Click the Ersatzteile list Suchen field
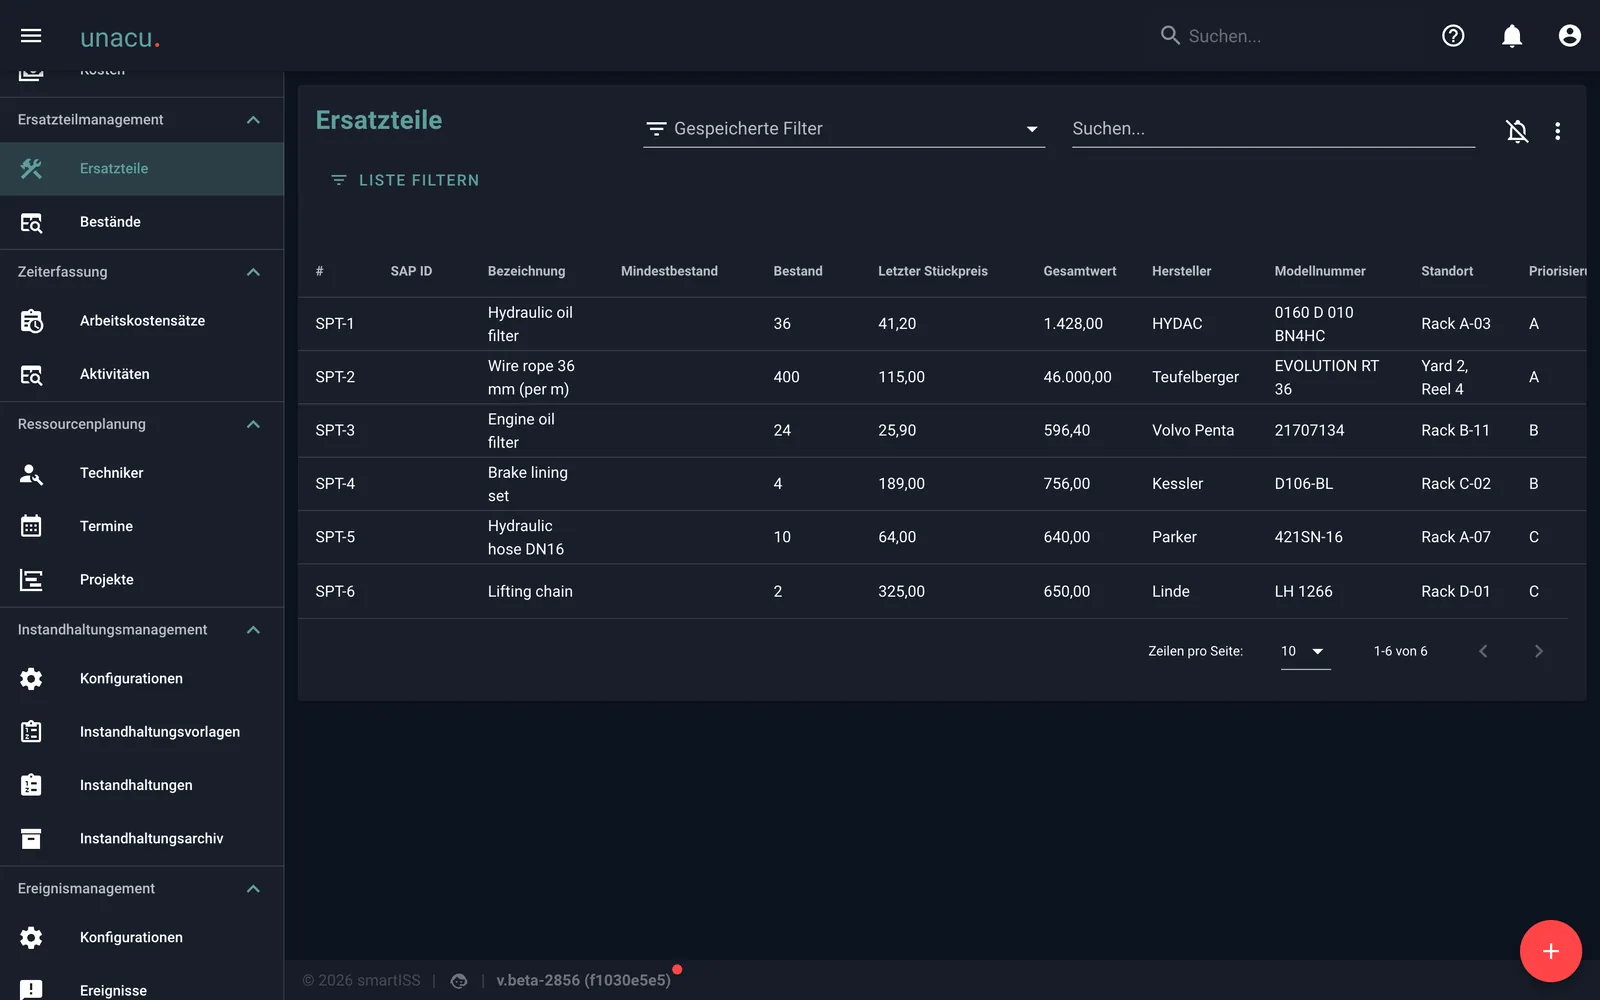Screen dimensions: 1600x1000 [x=1273, y=129]
